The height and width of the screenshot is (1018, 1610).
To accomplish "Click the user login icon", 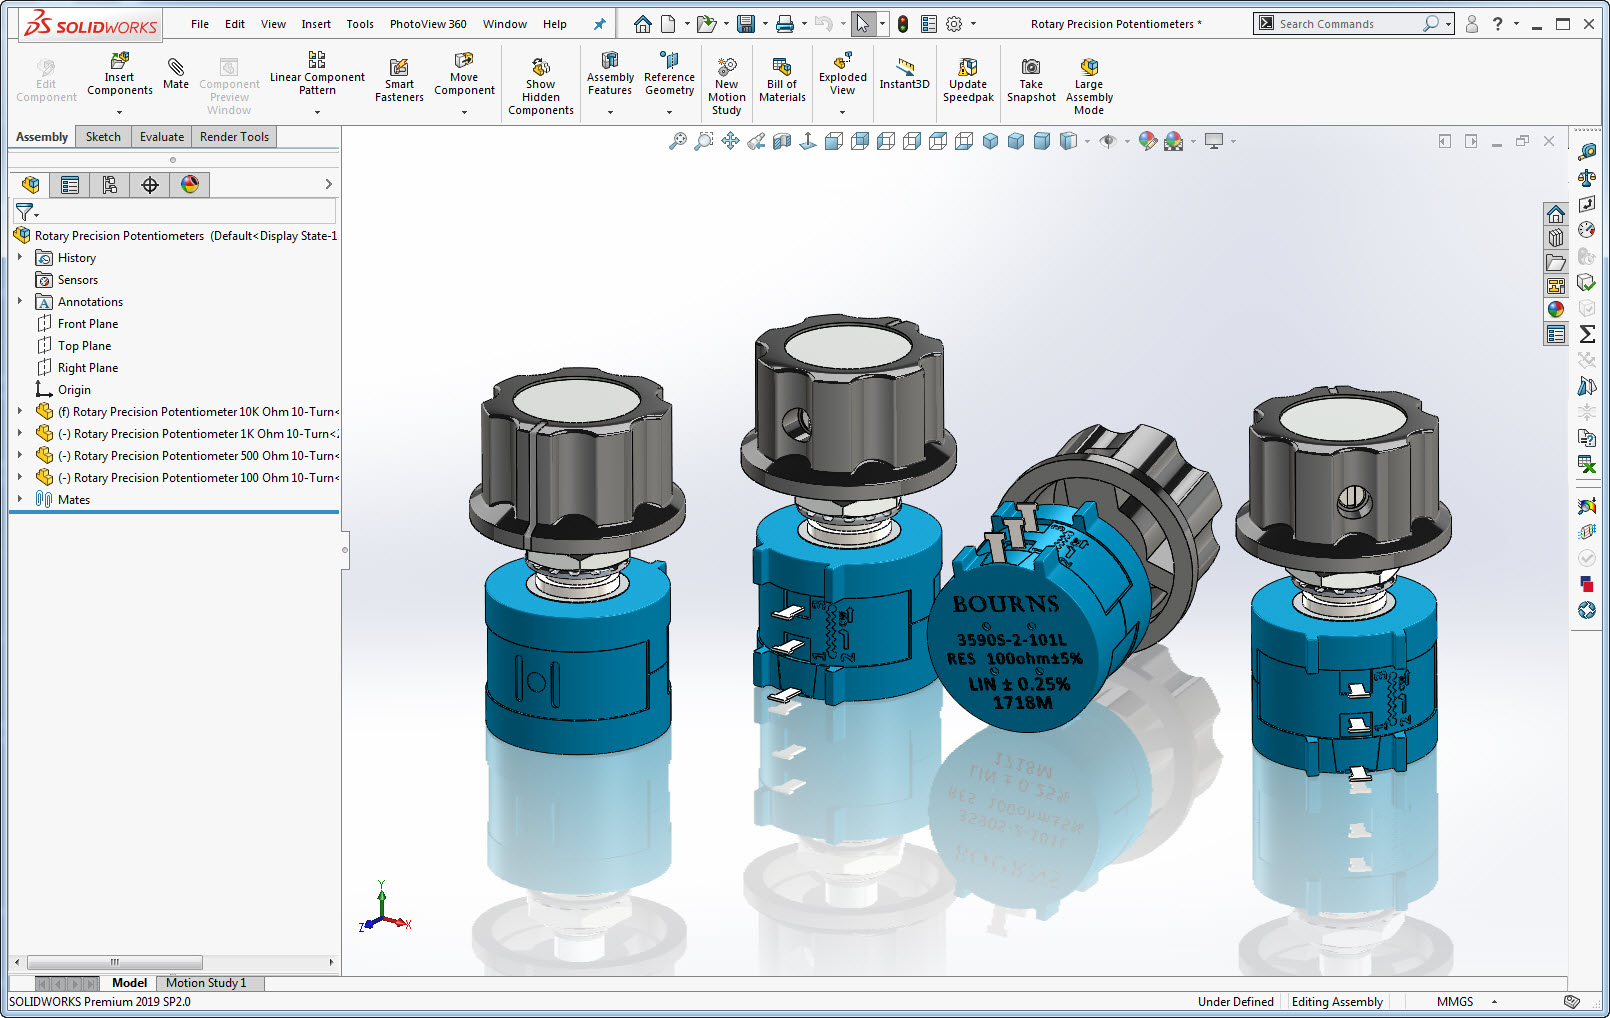I will (1472, 24).
